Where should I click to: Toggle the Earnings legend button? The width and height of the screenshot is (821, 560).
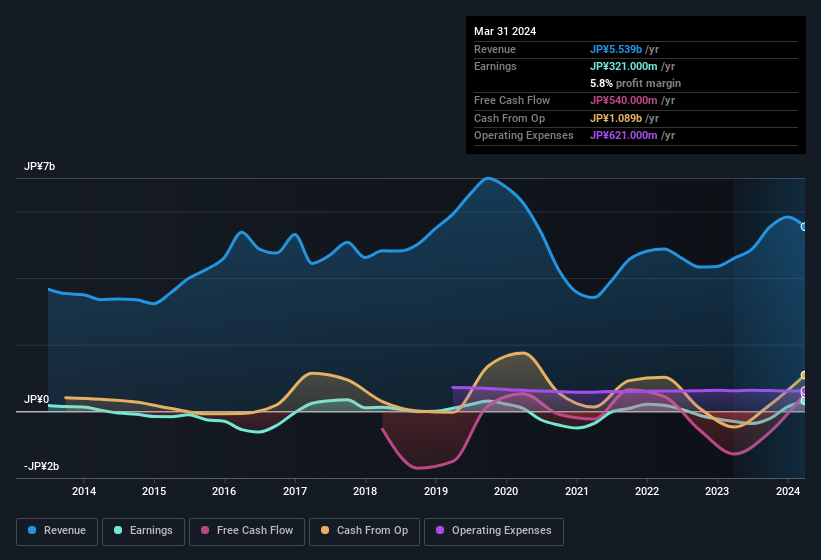(x=143, y=531)
